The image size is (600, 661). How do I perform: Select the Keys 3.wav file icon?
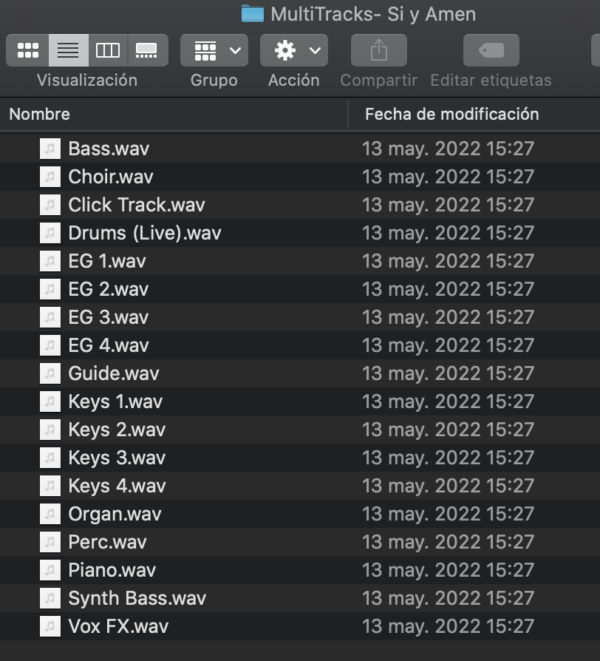(50, 458)
